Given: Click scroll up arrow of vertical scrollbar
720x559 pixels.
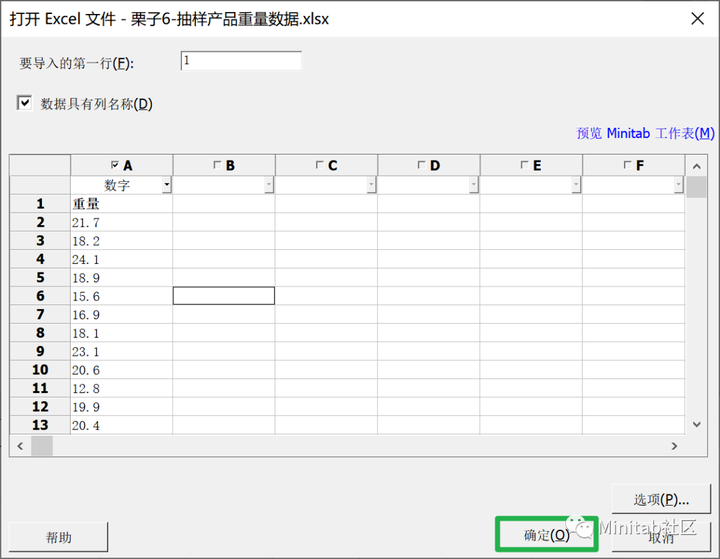Looking at the screenshot, I should tap(697, 166).
